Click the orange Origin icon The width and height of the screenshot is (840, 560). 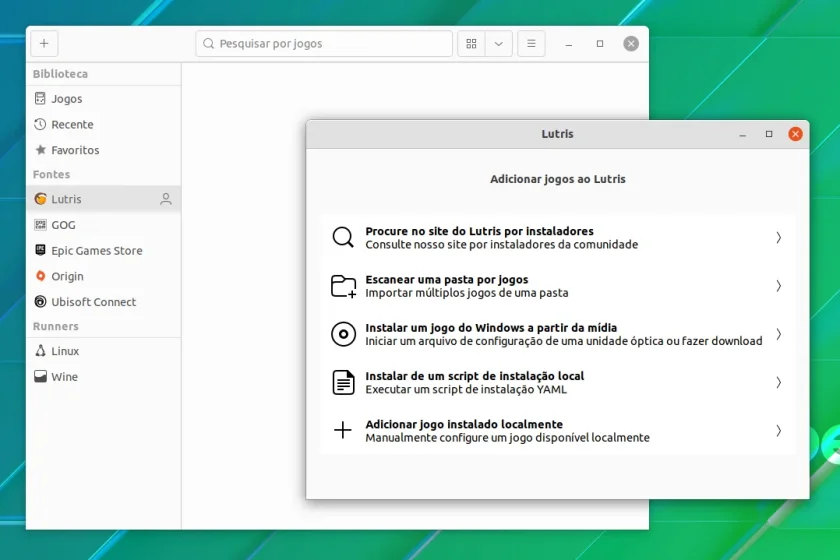[x=40, y=275]
